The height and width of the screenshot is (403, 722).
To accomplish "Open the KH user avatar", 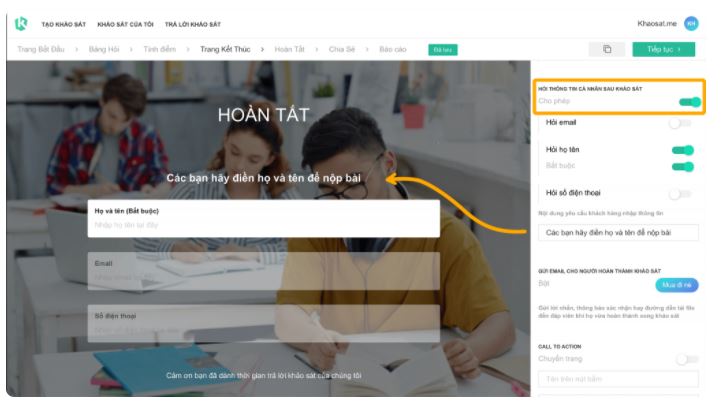I will click(x=691, y=23).
